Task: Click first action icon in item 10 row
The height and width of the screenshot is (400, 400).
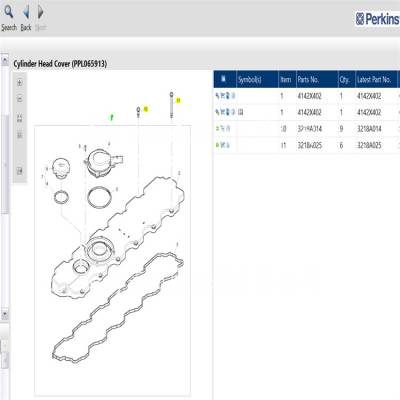Action: [x=217, y=129]
